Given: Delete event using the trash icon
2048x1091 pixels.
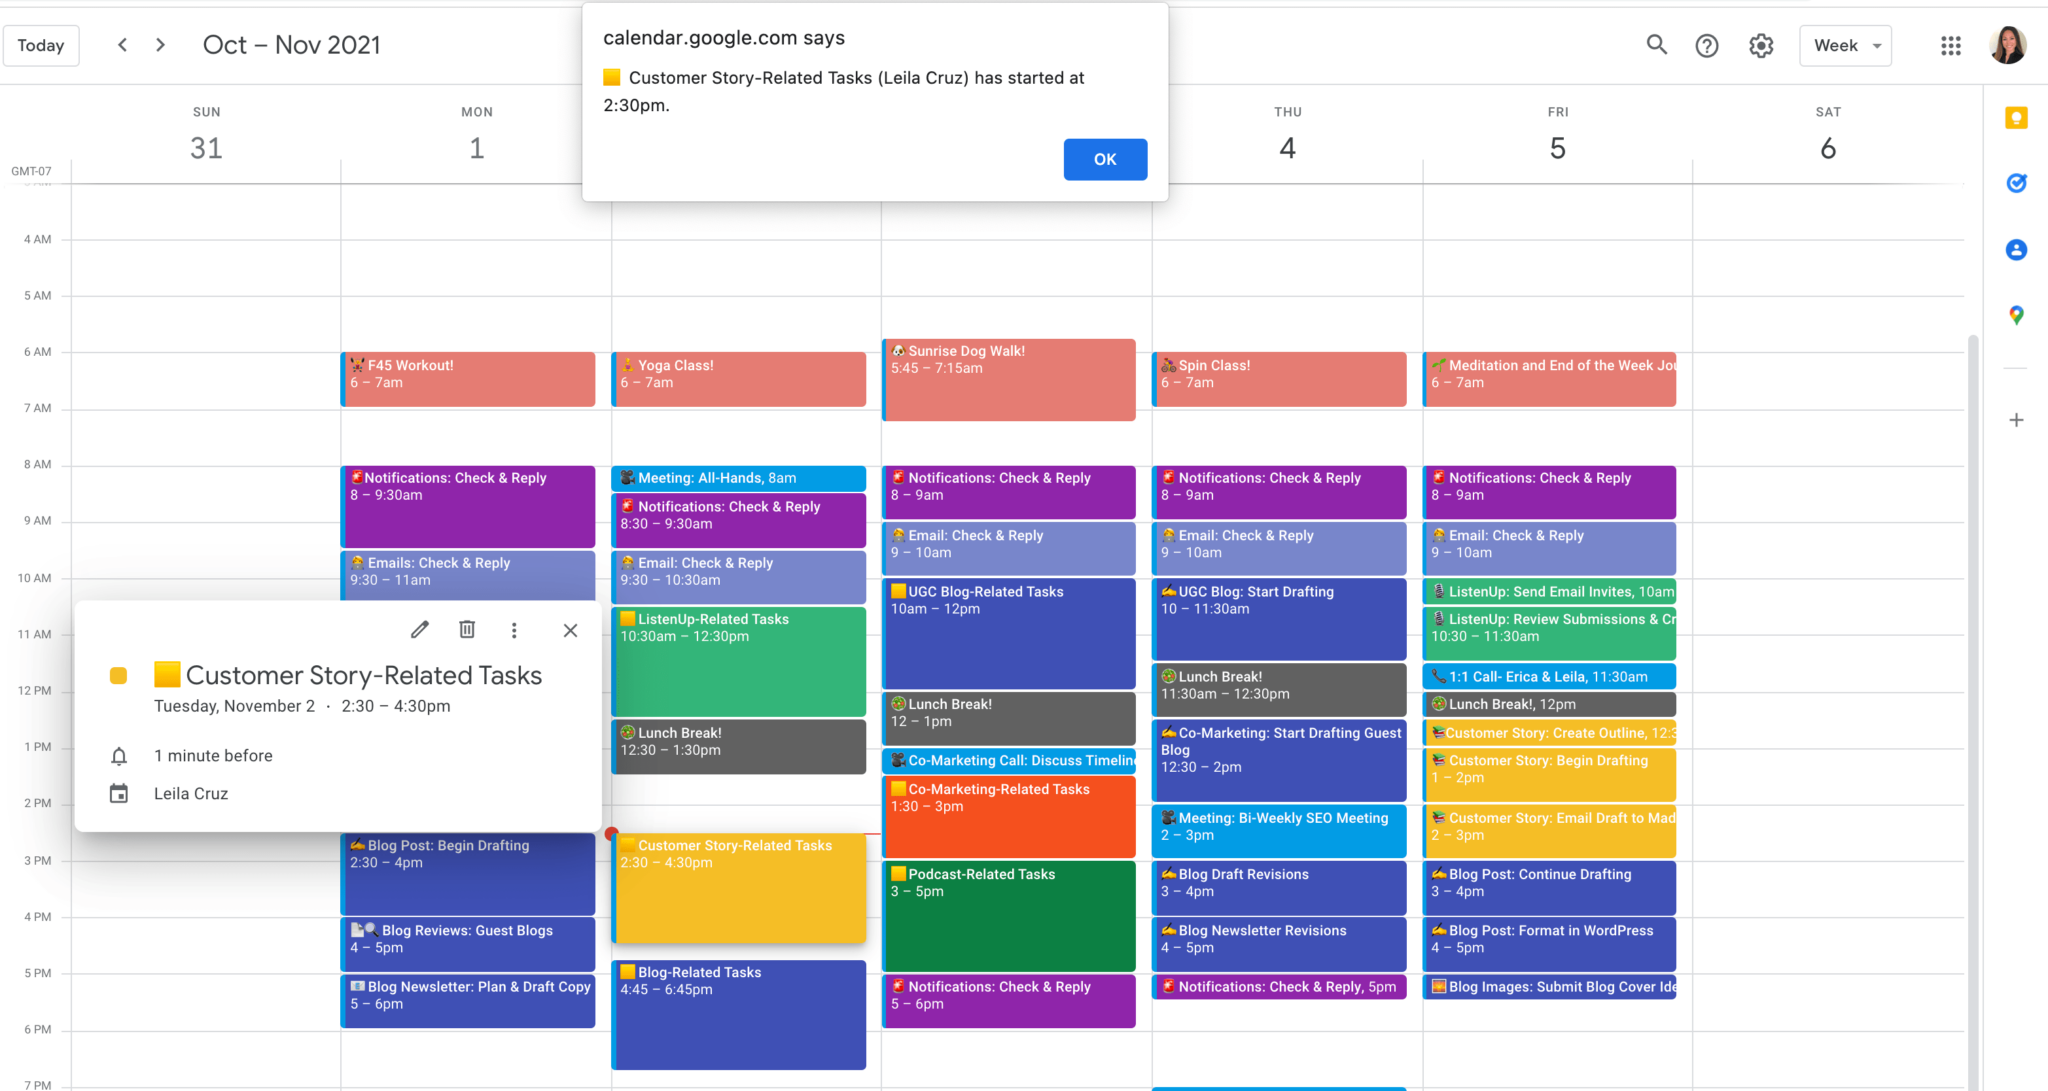Looking at the screenshot, I should (x=467, y=630).
